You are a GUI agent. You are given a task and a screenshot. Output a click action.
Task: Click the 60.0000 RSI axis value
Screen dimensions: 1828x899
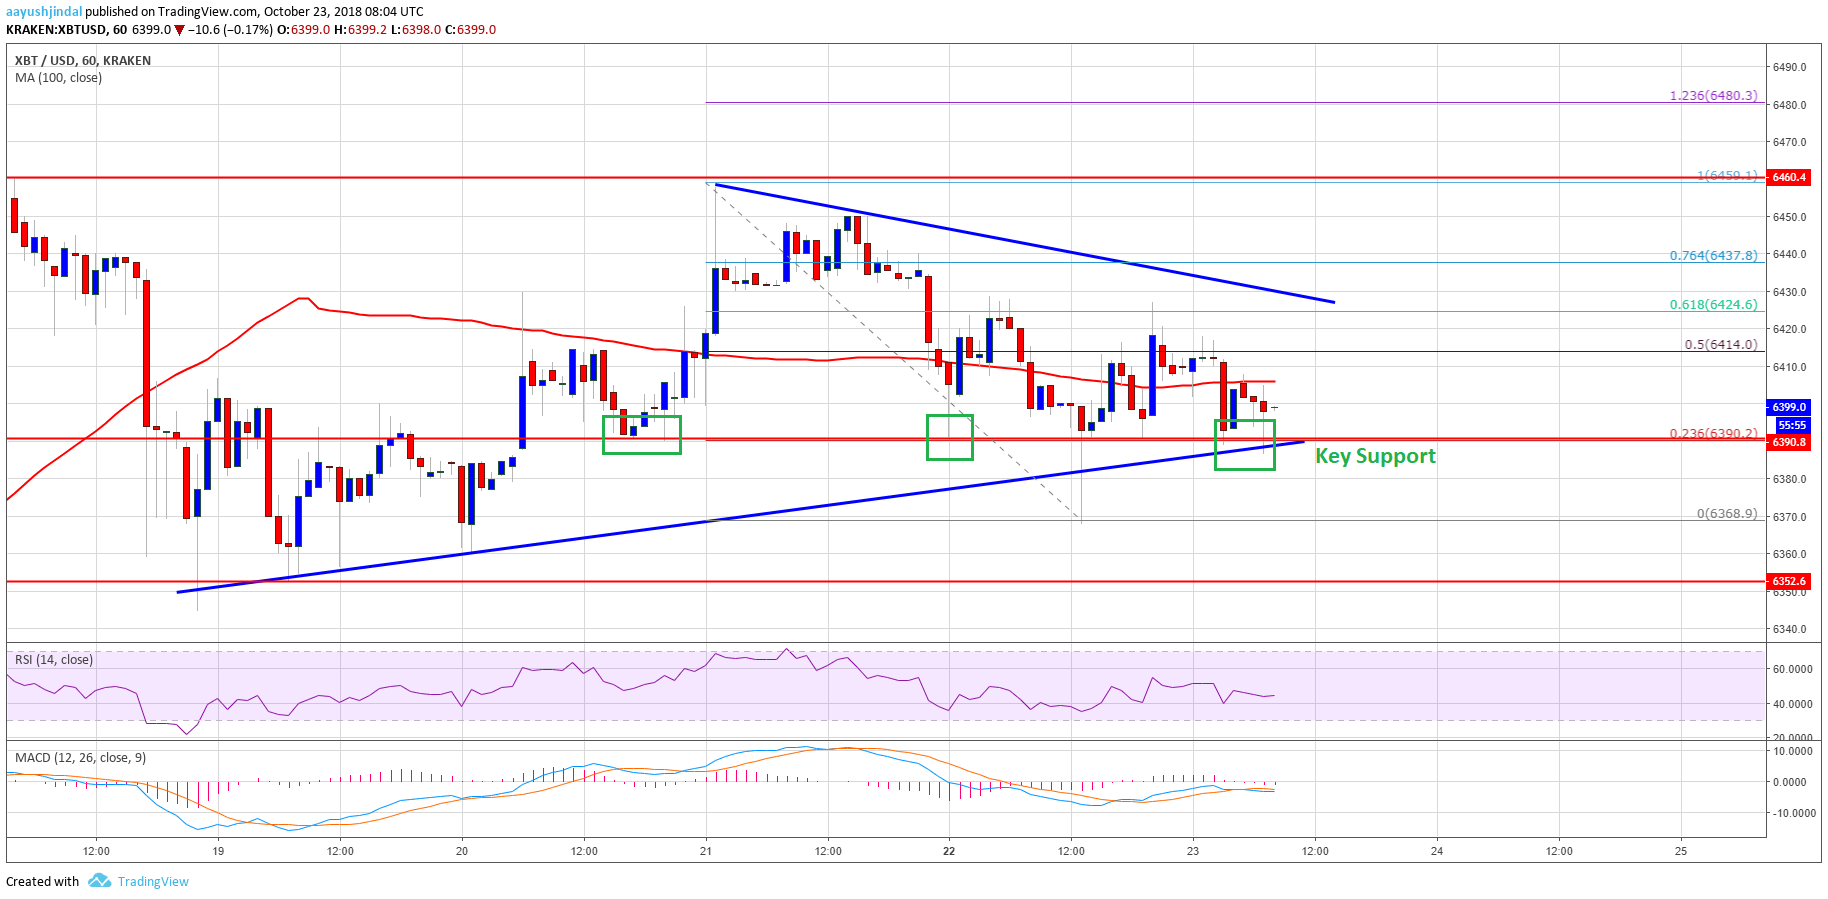tap(1792, 669)
